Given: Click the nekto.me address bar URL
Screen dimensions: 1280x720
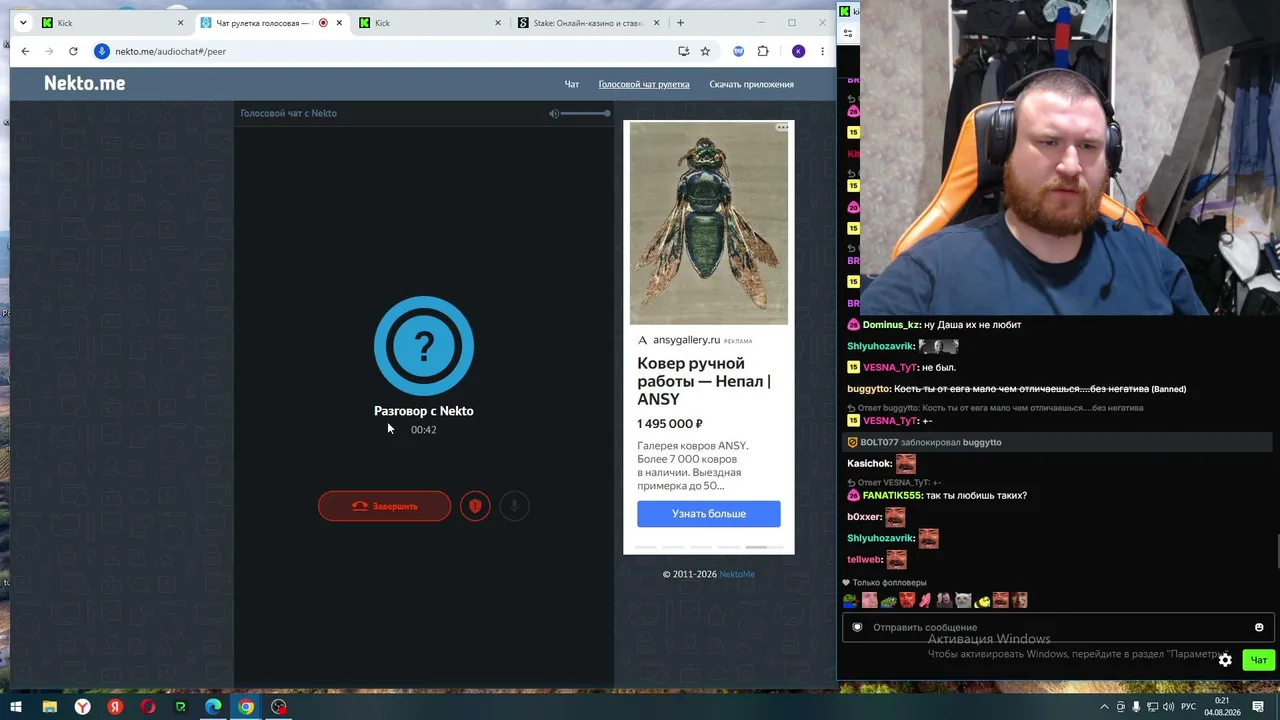Looking at the screenshot, I should [170, 51].
